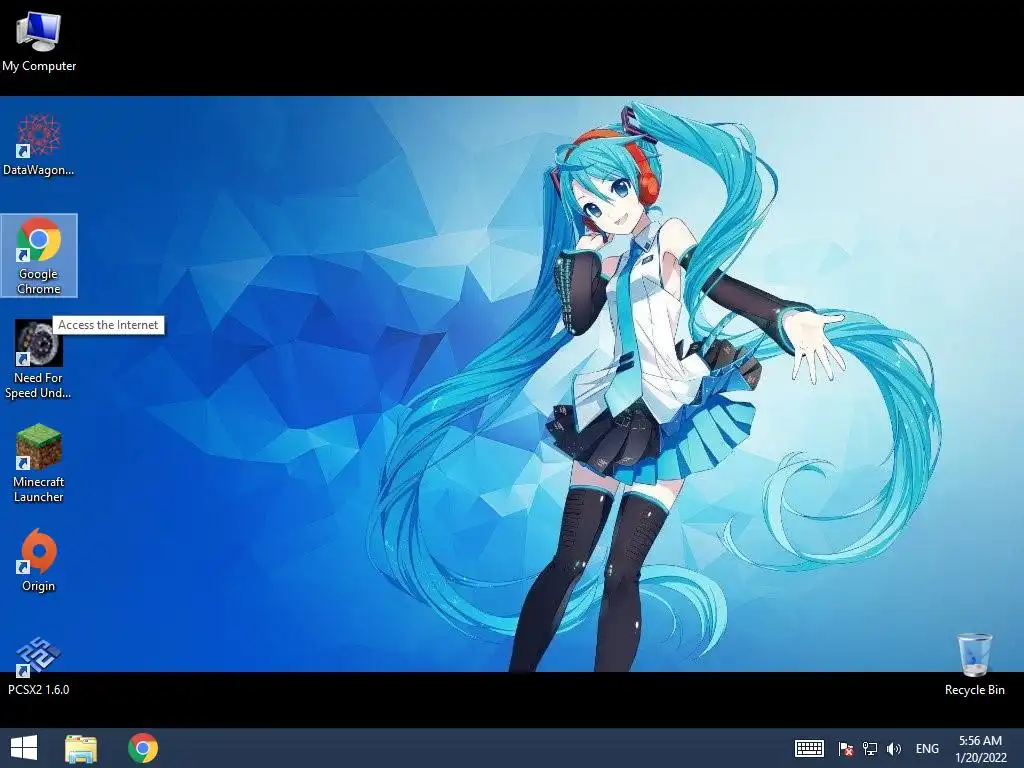The image size is (1024, 768).
Task: Switch input language via ENG indicator
Action: (927, 748)
